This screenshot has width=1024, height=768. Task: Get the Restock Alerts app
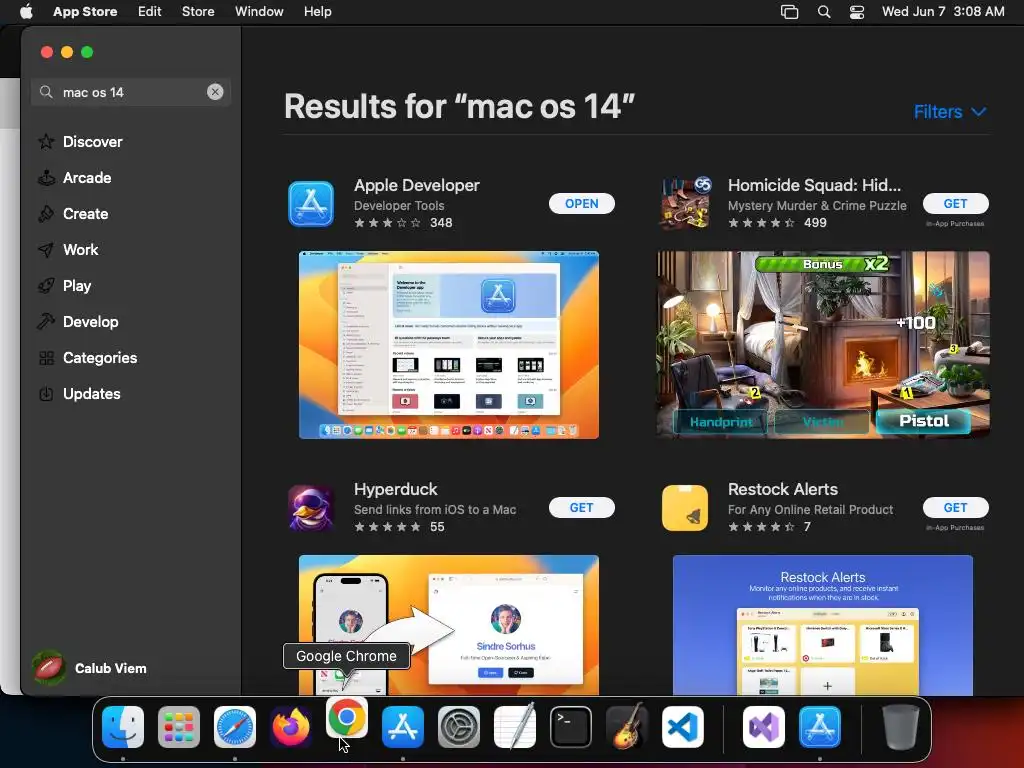point(955,507)
